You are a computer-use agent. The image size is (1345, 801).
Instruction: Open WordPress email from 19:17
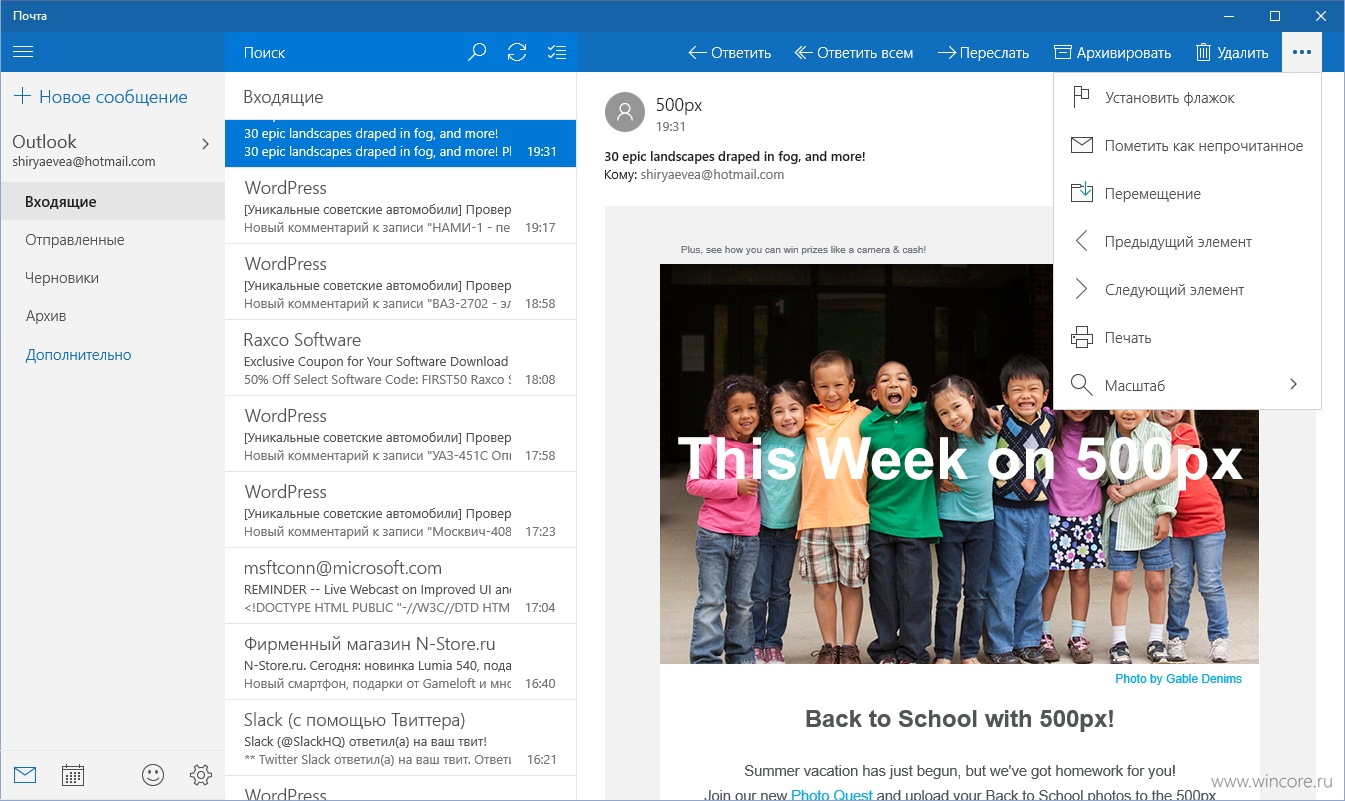(x=400, y=206)
